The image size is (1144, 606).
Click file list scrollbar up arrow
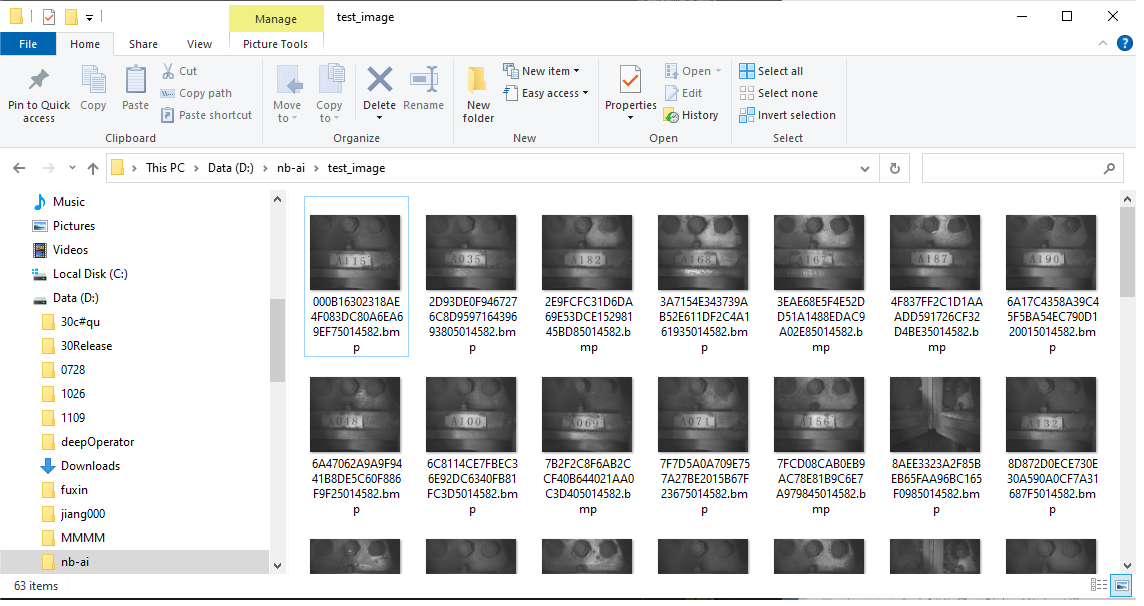point(1128,199)
